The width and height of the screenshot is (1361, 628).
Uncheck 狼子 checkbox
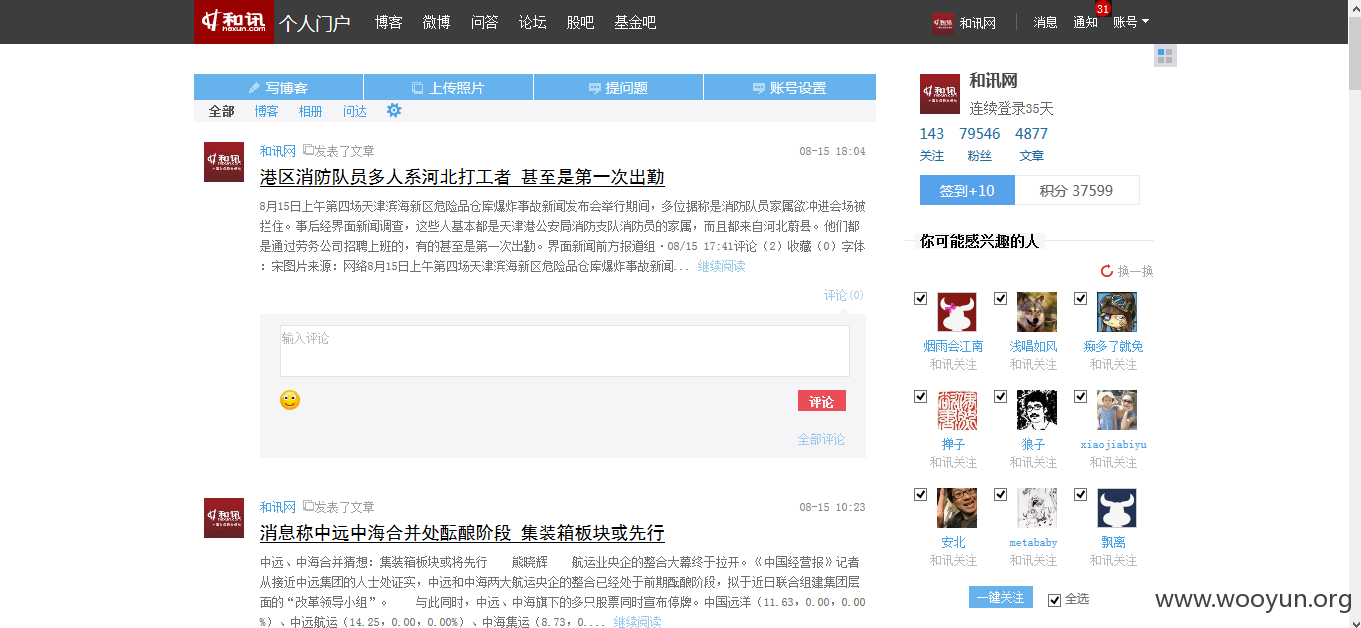click(x=1000, y=396)
